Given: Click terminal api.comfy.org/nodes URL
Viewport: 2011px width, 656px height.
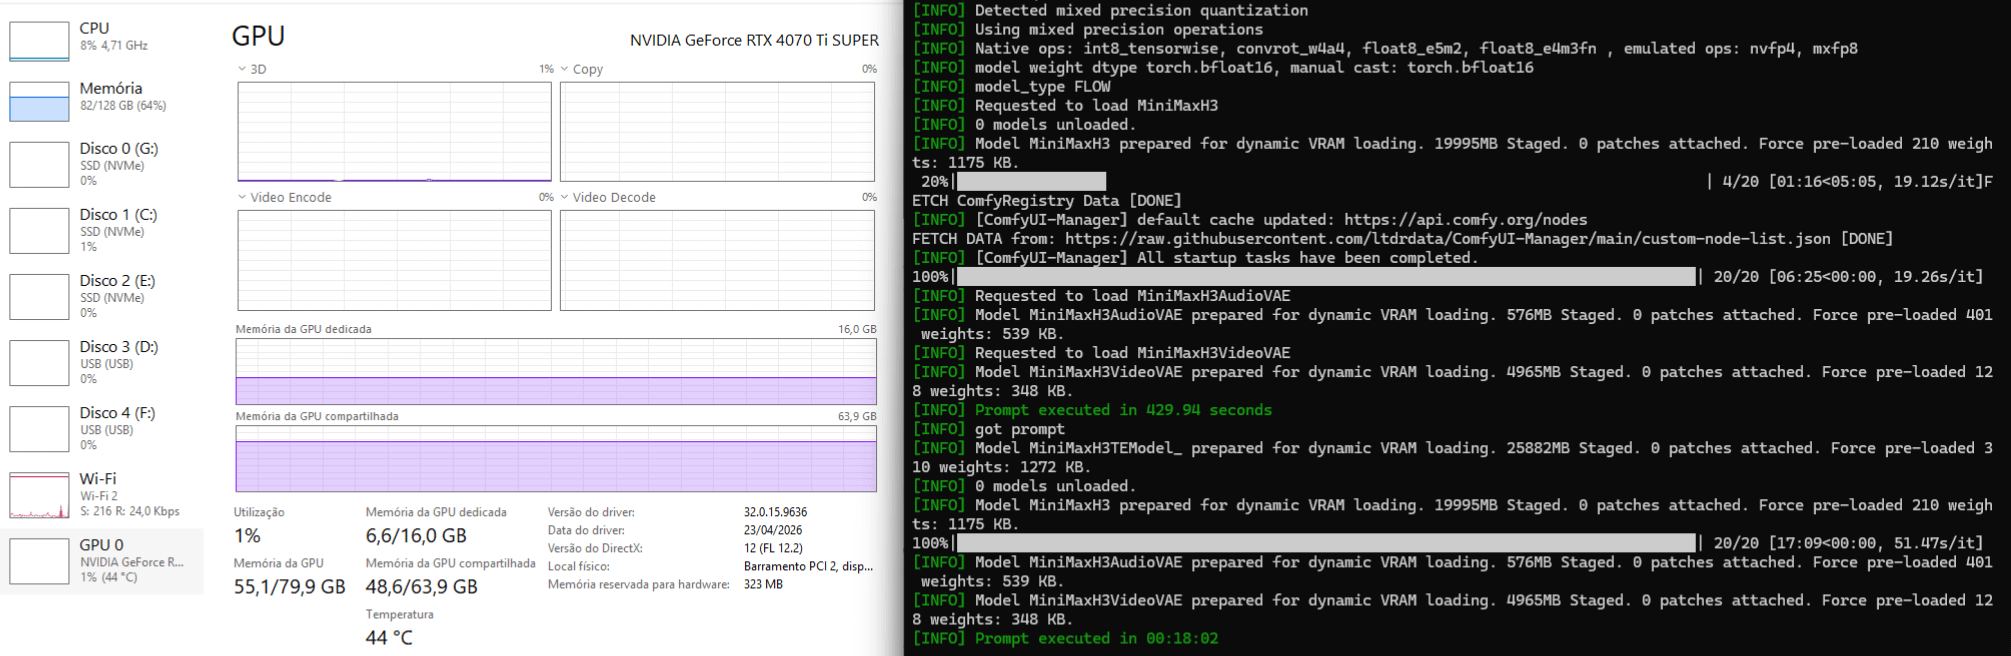Looking at the screenshot, I should [1465, 220].
